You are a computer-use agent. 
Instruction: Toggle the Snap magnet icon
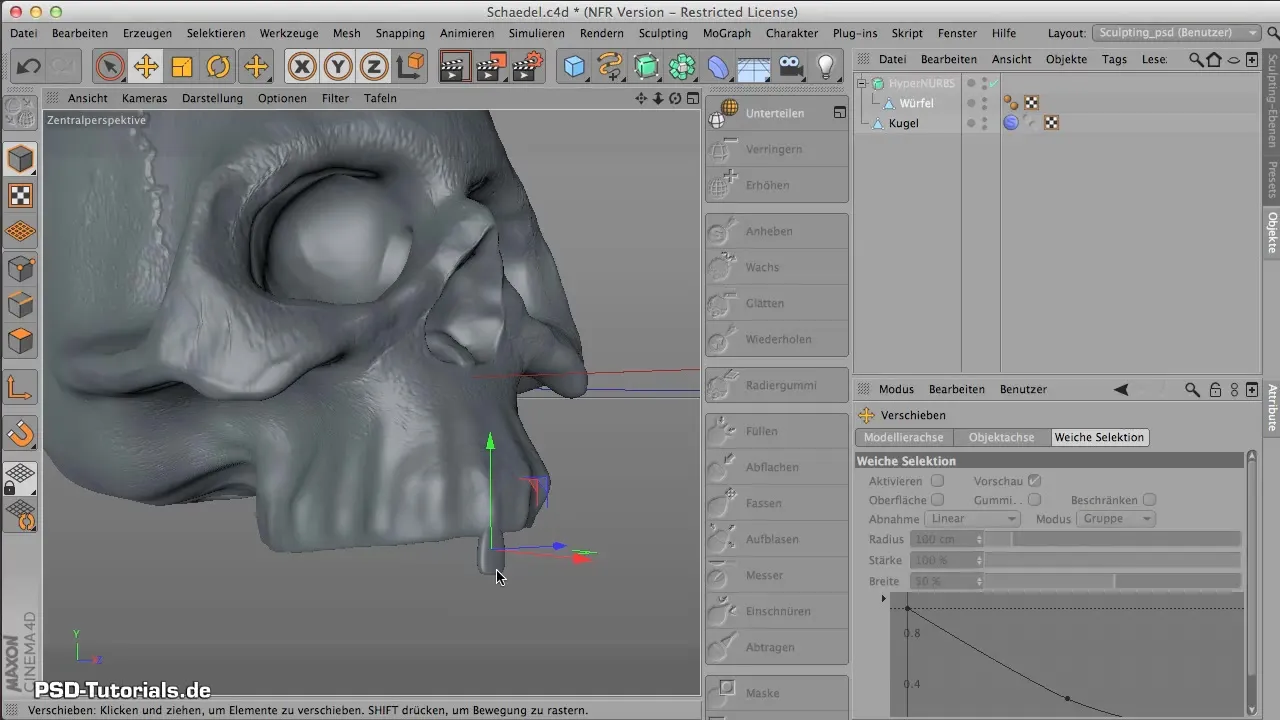[x=21, y=434]
